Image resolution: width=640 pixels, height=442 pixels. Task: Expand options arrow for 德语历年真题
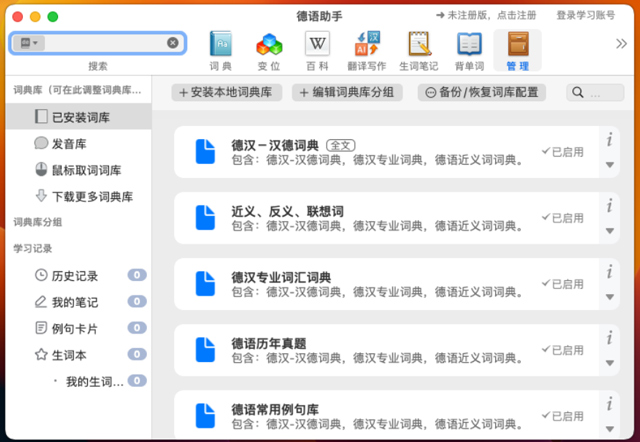pos(610,363)
